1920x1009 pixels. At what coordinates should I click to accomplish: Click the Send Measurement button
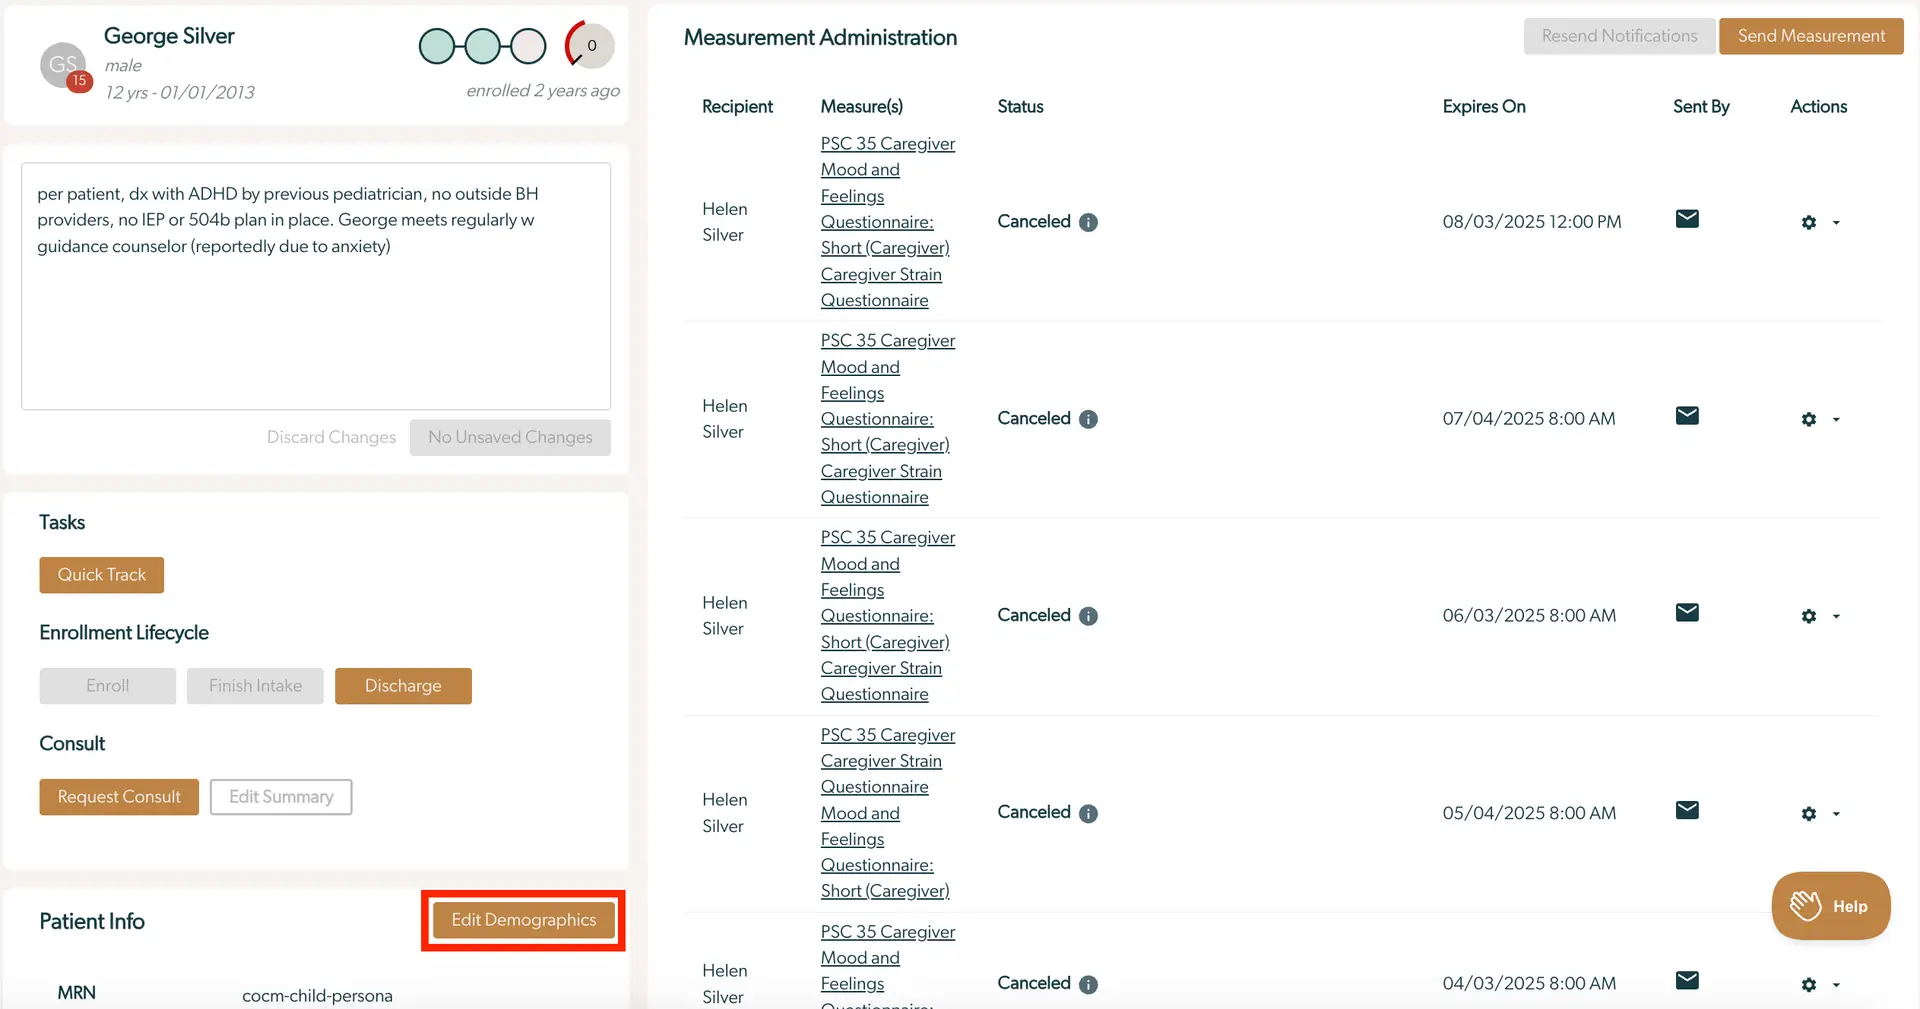[1811, 36]
